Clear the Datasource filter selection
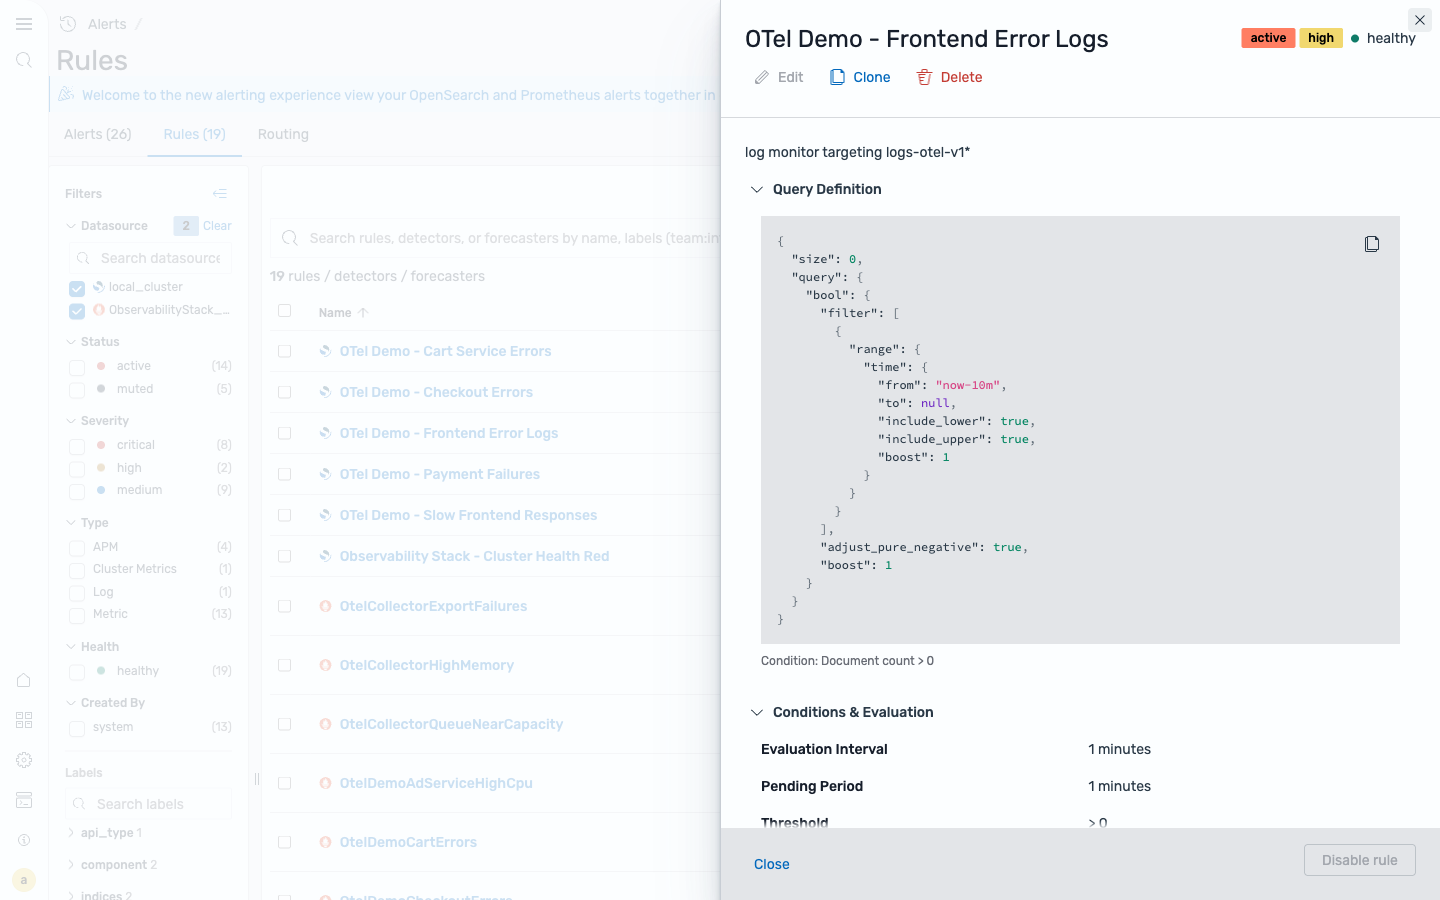This screenshot has width=1440, height=900. 217,226
